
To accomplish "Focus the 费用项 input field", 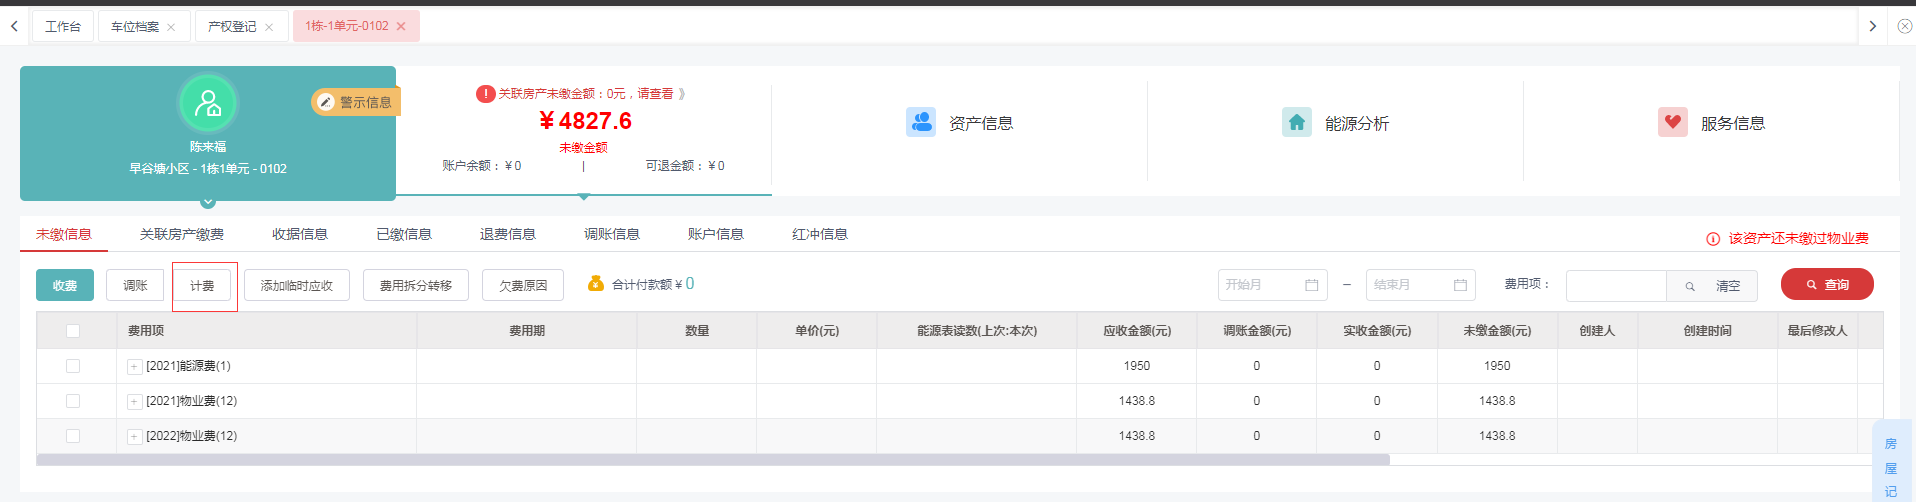I will 1616,286.
